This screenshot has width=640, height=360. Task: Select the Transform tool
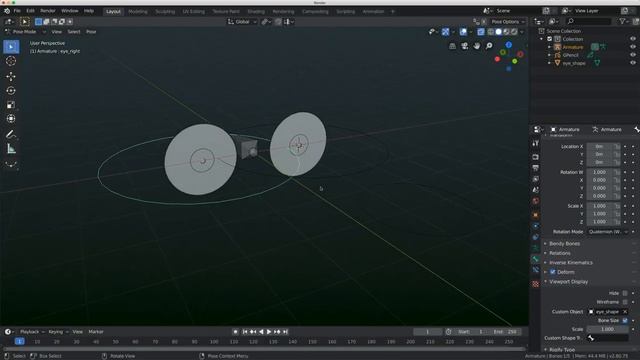[11, 119]
